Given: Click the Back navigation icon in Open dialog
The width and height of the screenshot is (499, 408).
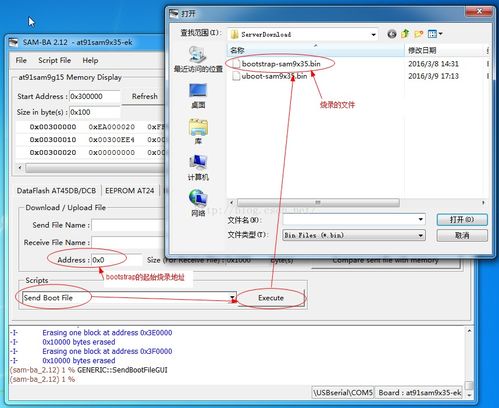Looking at the screenshot, I should coord(392,34).
